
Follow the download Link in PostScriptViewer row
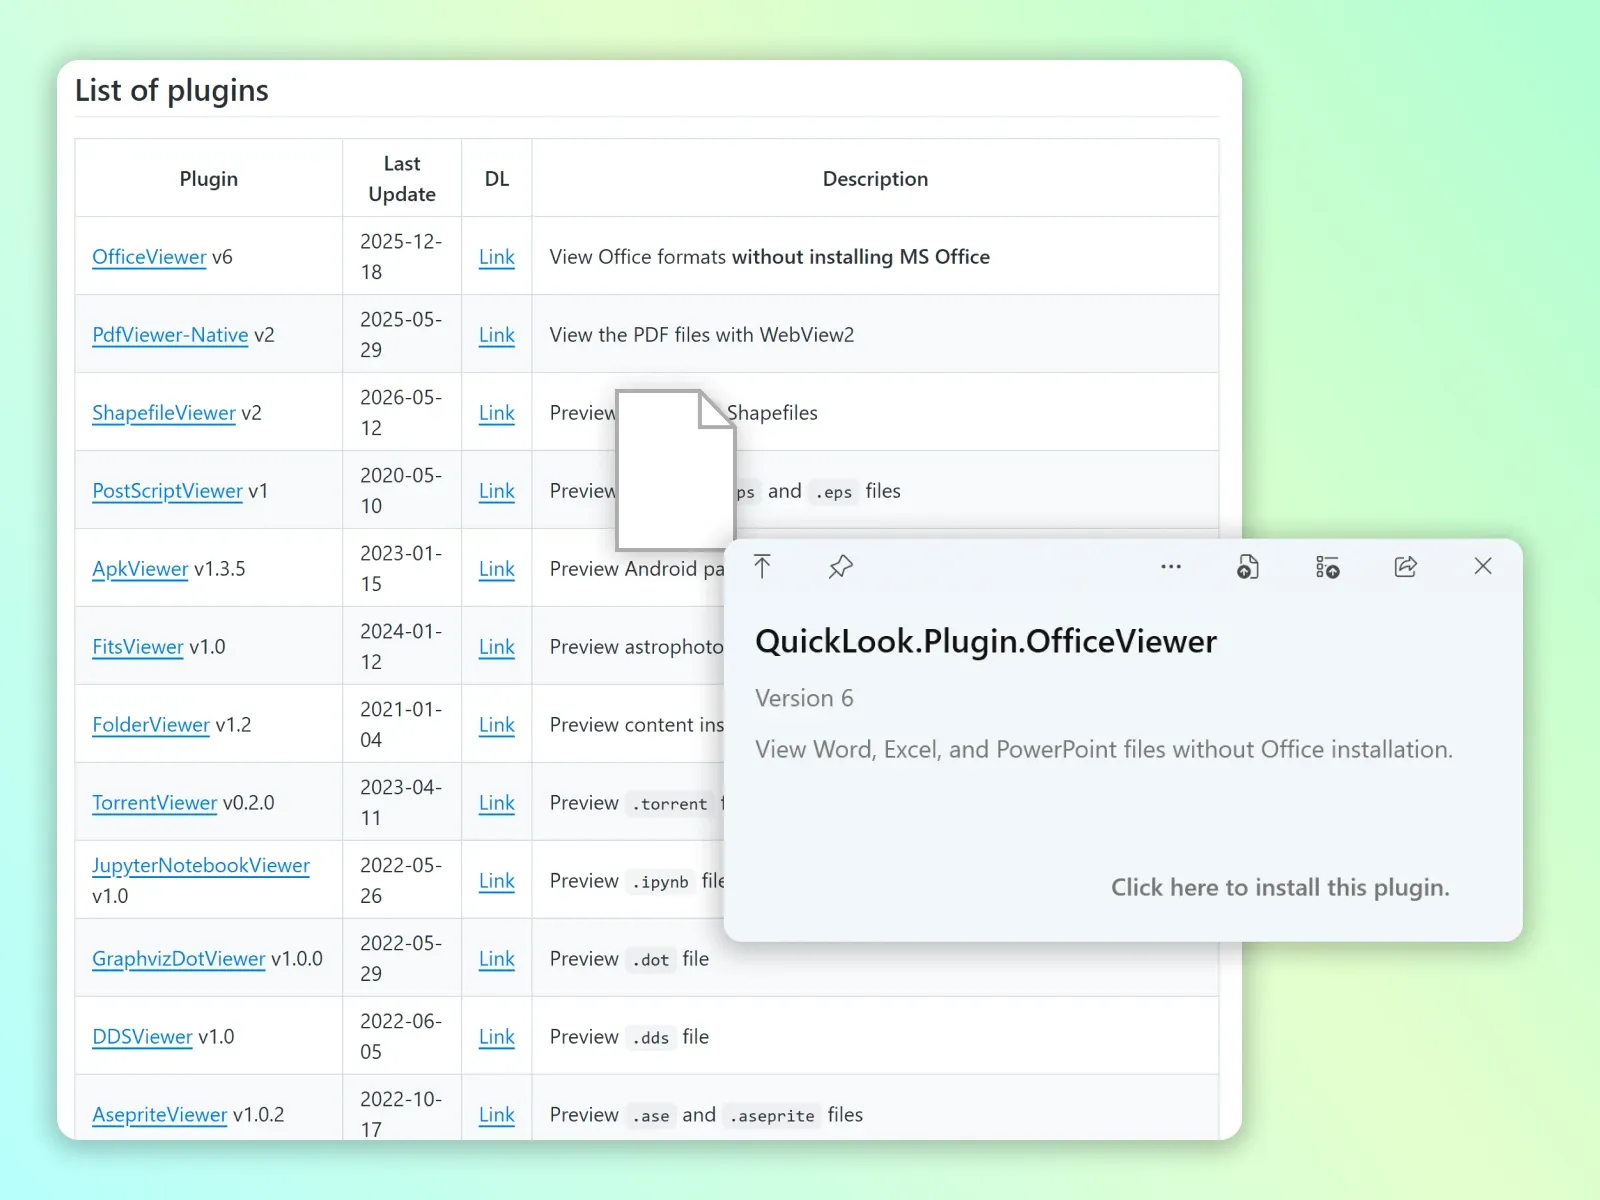[497, 491]
